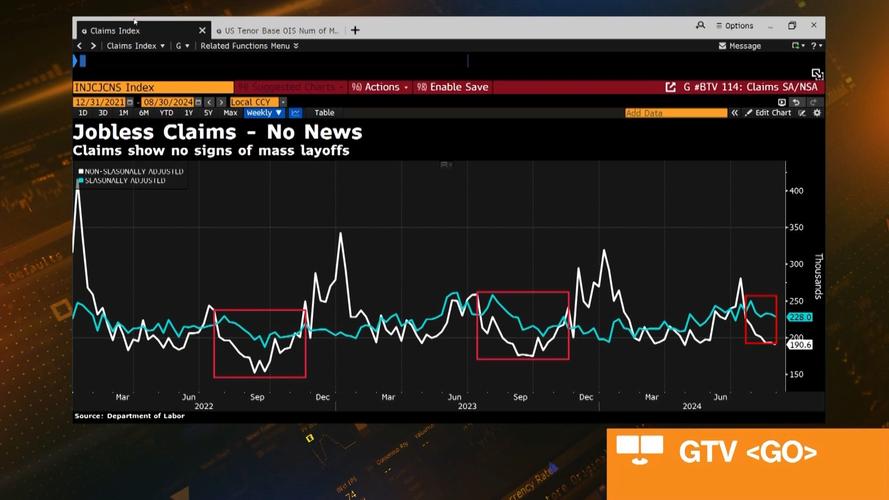Close the Claims Index tab
Screen dimensions: 889x500
pyautogui.click(x=202, y=31)
